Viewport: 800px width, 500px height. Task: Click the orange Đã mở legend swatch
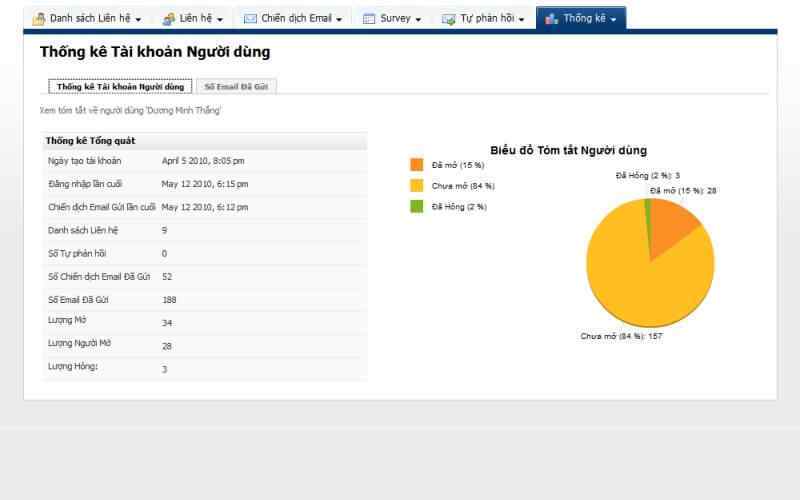[x=417, y=165]
